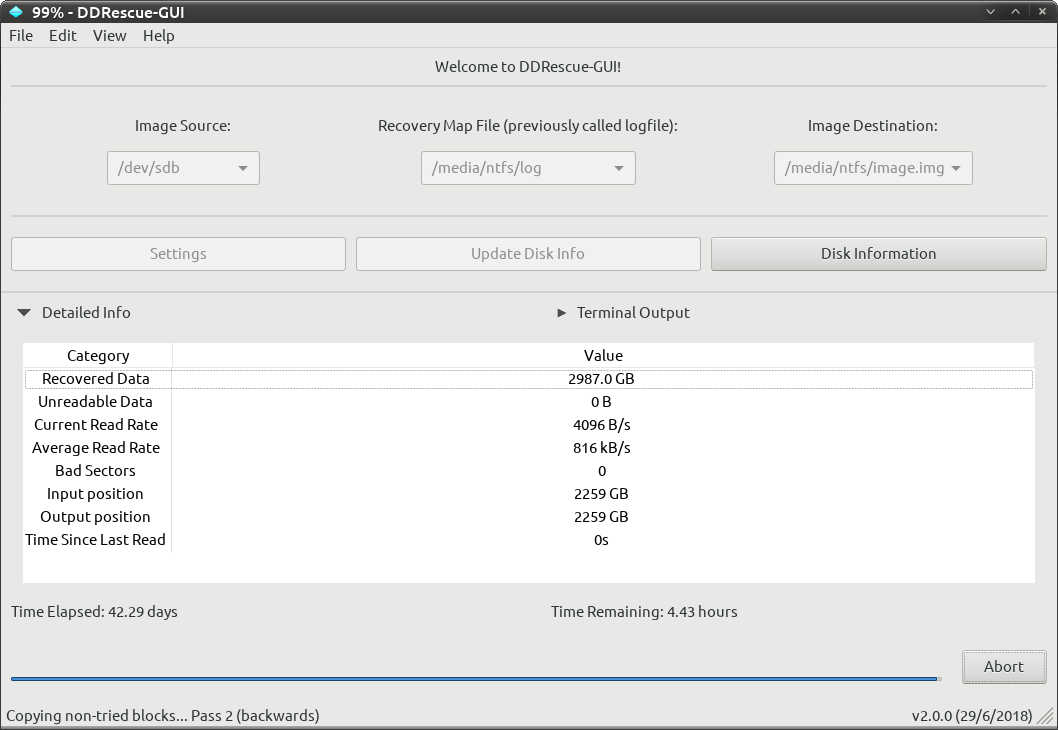Select the Current Read Rate row
1058x730 pixels.
528,425
